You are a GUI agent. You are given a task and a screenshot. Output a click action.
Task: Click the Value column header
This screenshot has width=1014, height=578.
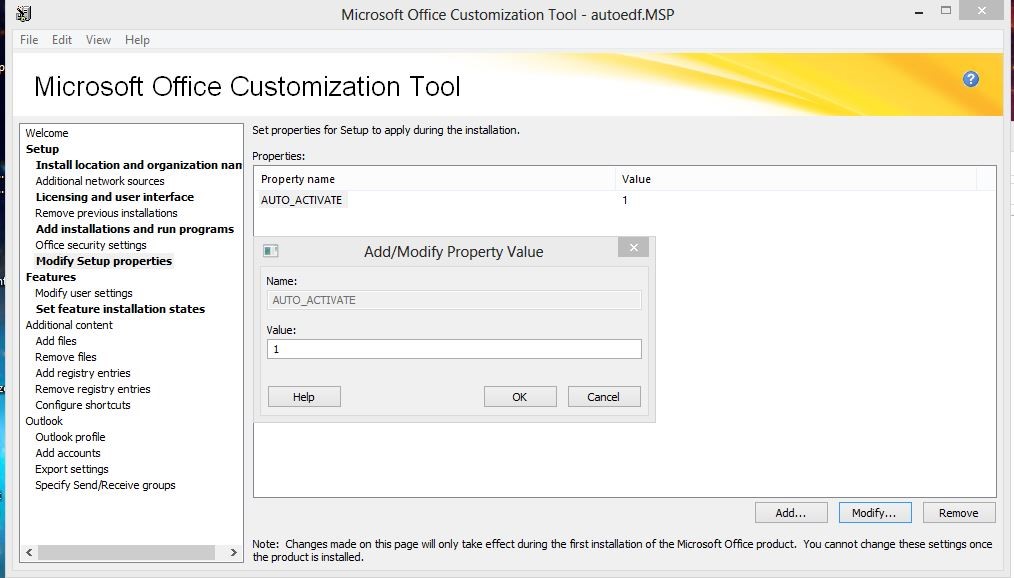click(795, 179)
